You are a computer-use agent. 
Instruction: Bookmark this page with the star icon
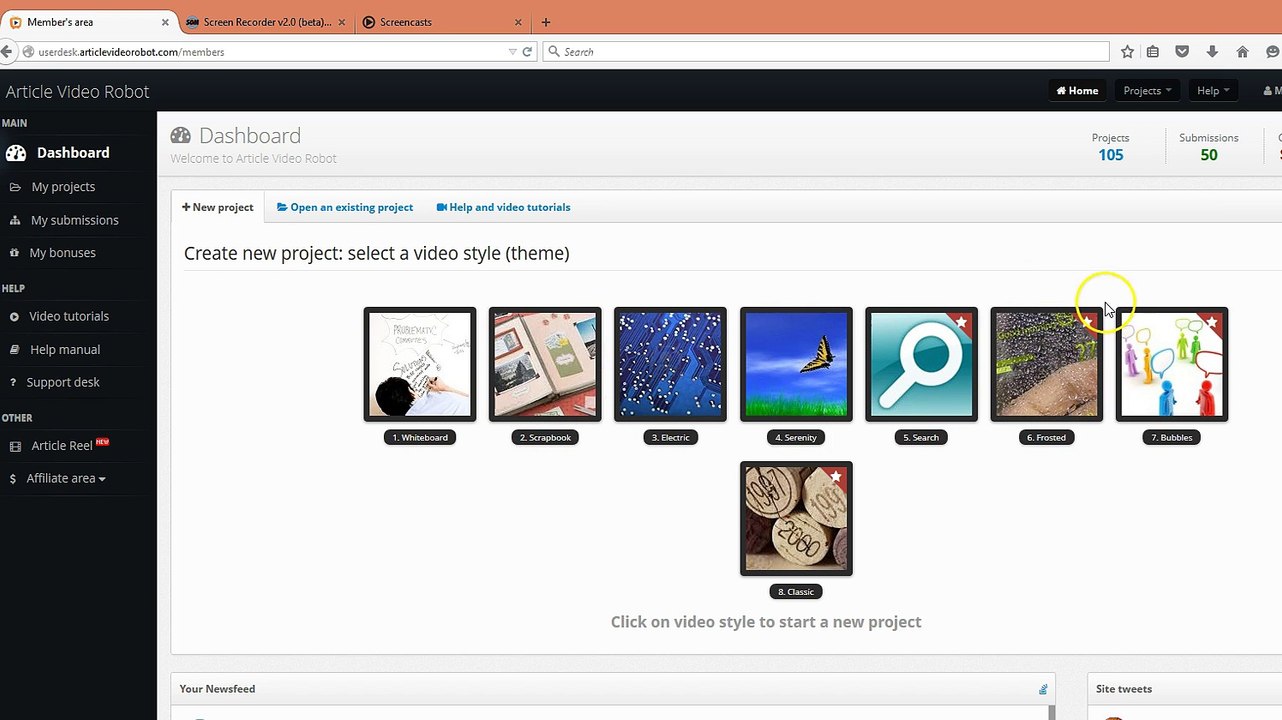1127,52
